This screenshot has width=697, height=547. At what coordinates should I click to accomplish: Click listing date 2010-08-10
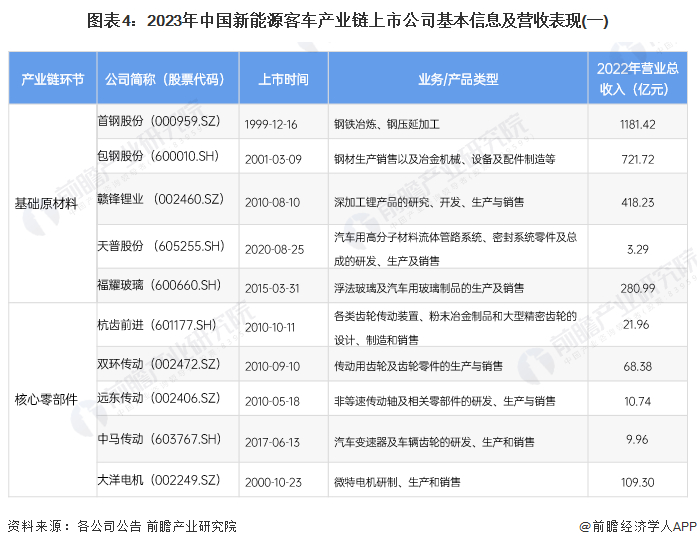point(272,203)
